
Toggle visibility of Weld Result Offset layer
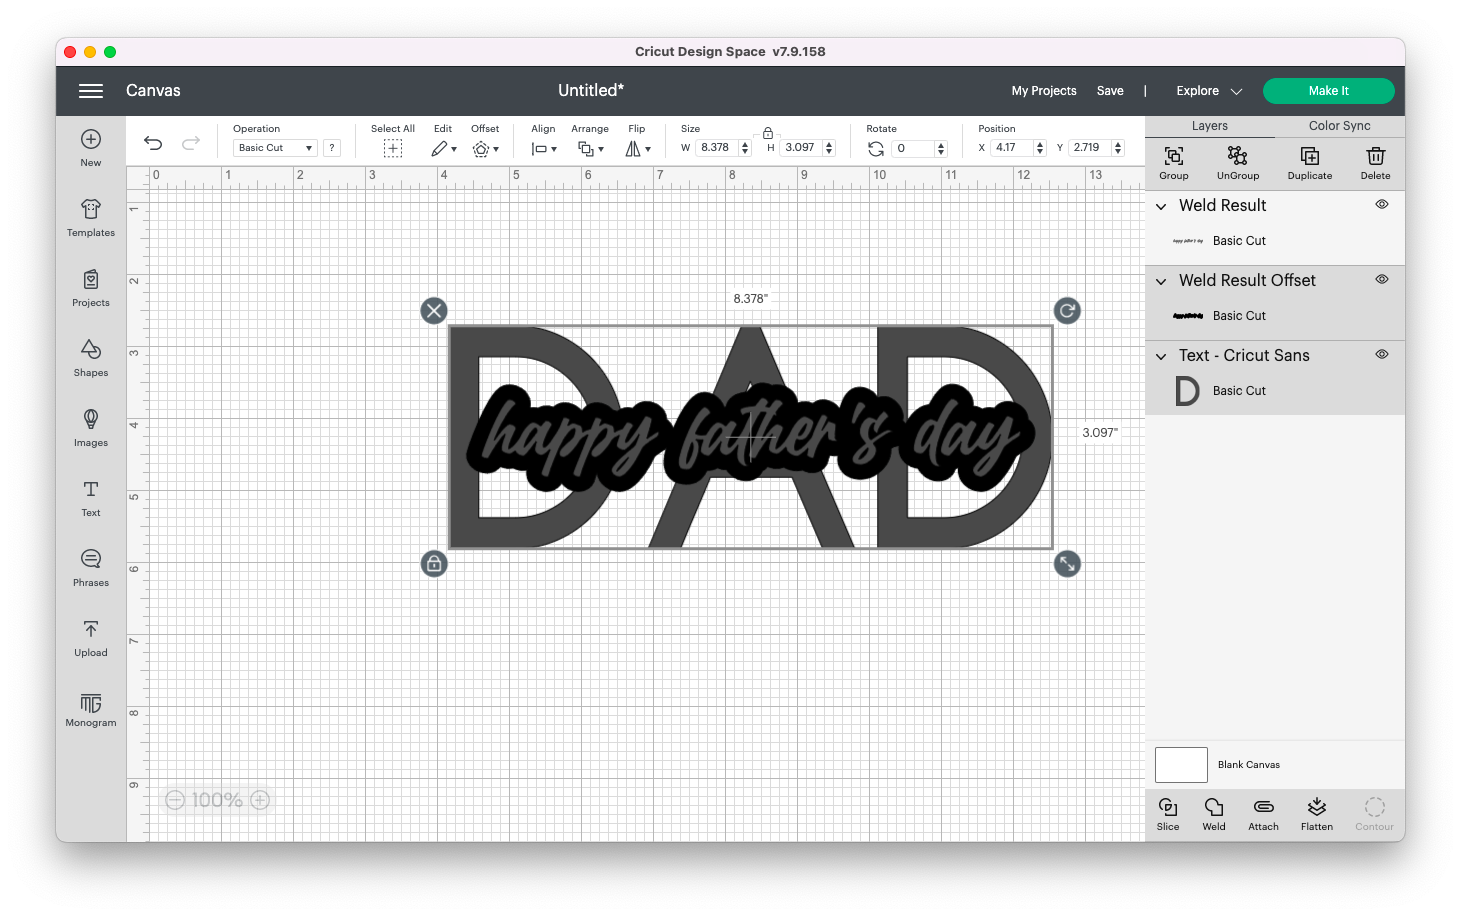(x=1381, y=279)
